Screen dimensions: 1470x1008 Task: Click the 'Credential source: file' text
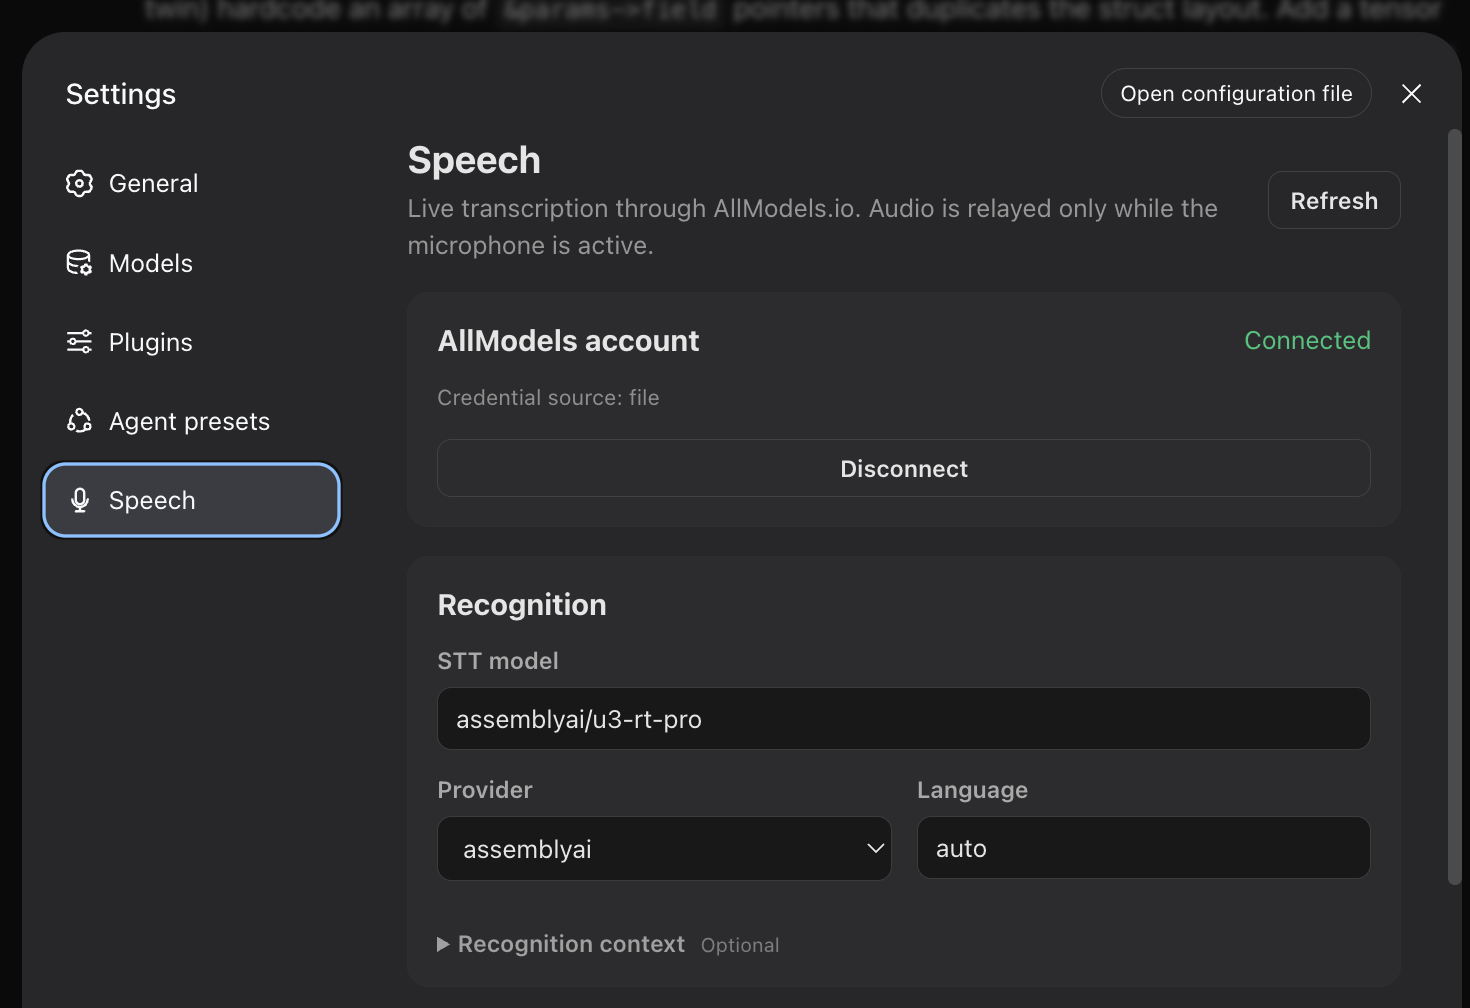click(548, 397)
